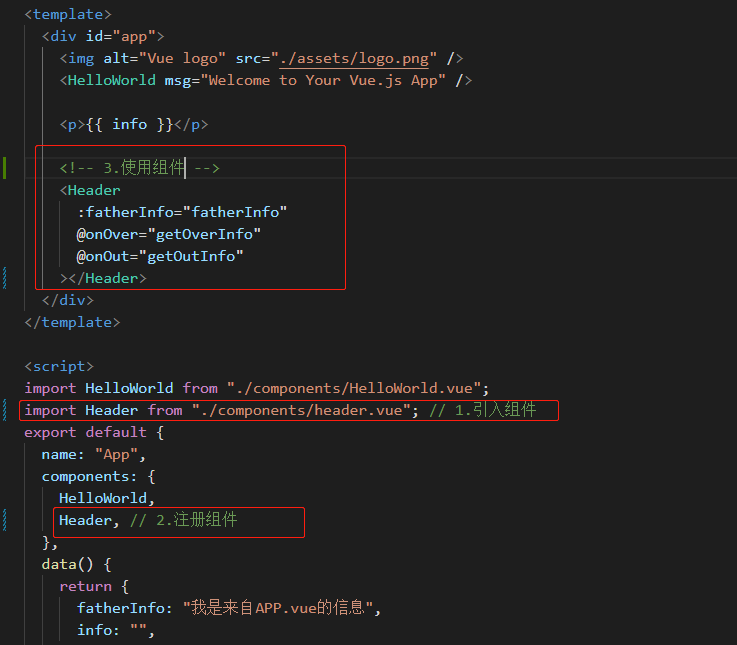Click the data() { method line
Viewport: 737px width, 645px height.
point(77,565)
